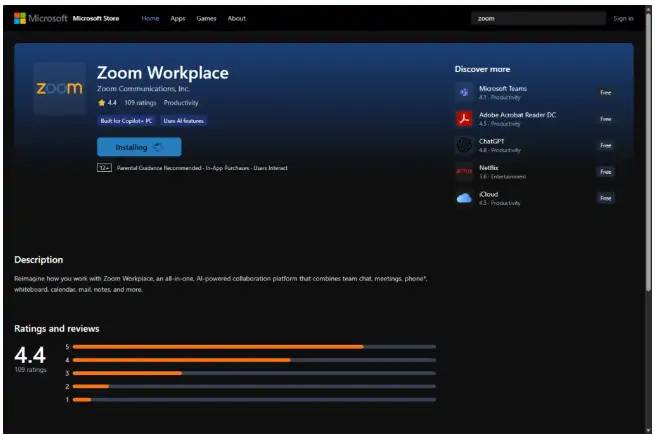Open the Apps tab
This screenshot has height=435, width=655.
tap(177, 18)
